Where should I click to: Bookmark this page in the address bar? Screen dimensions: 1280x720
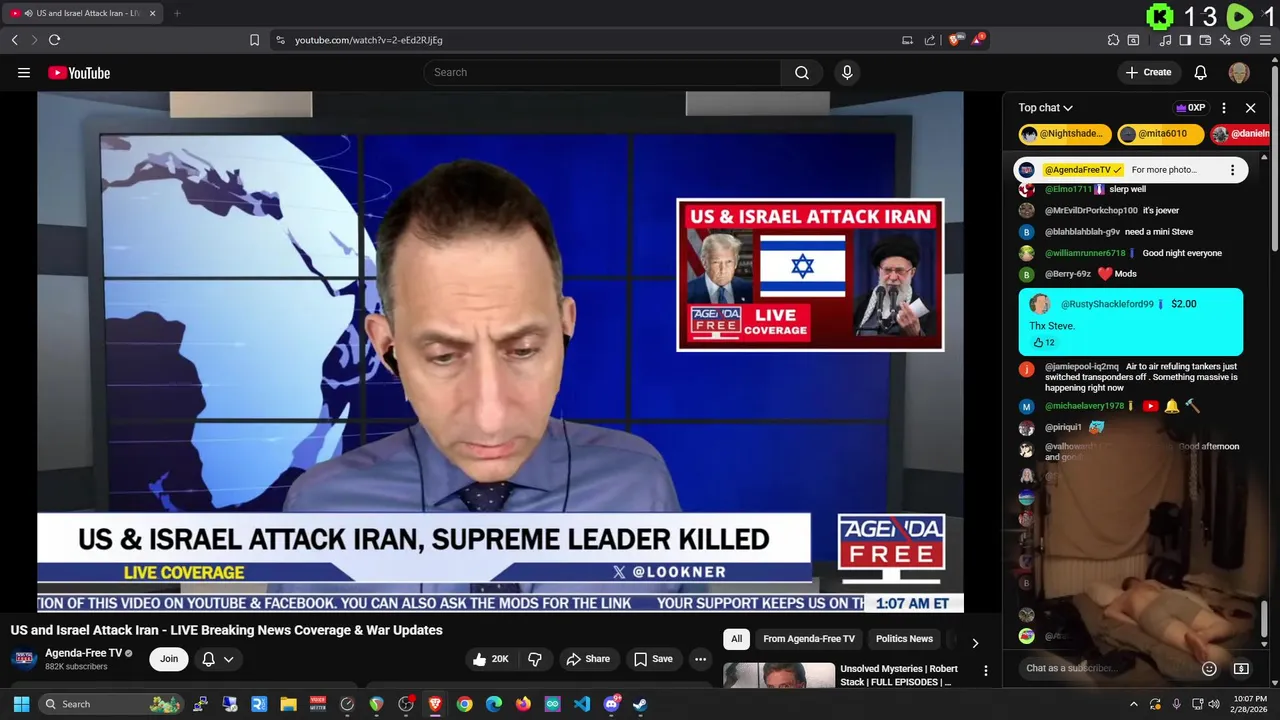tap(254, 40)
